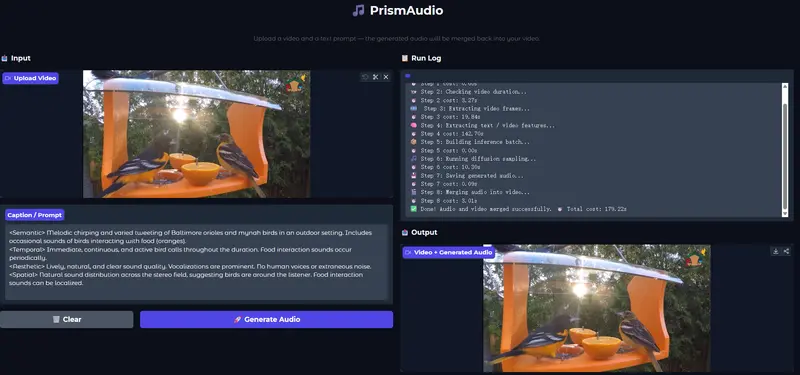Viewport: 800px width, 375px height.
Task: Click the trim scissors icon on the input video
Action: click(x=376, y=77)
